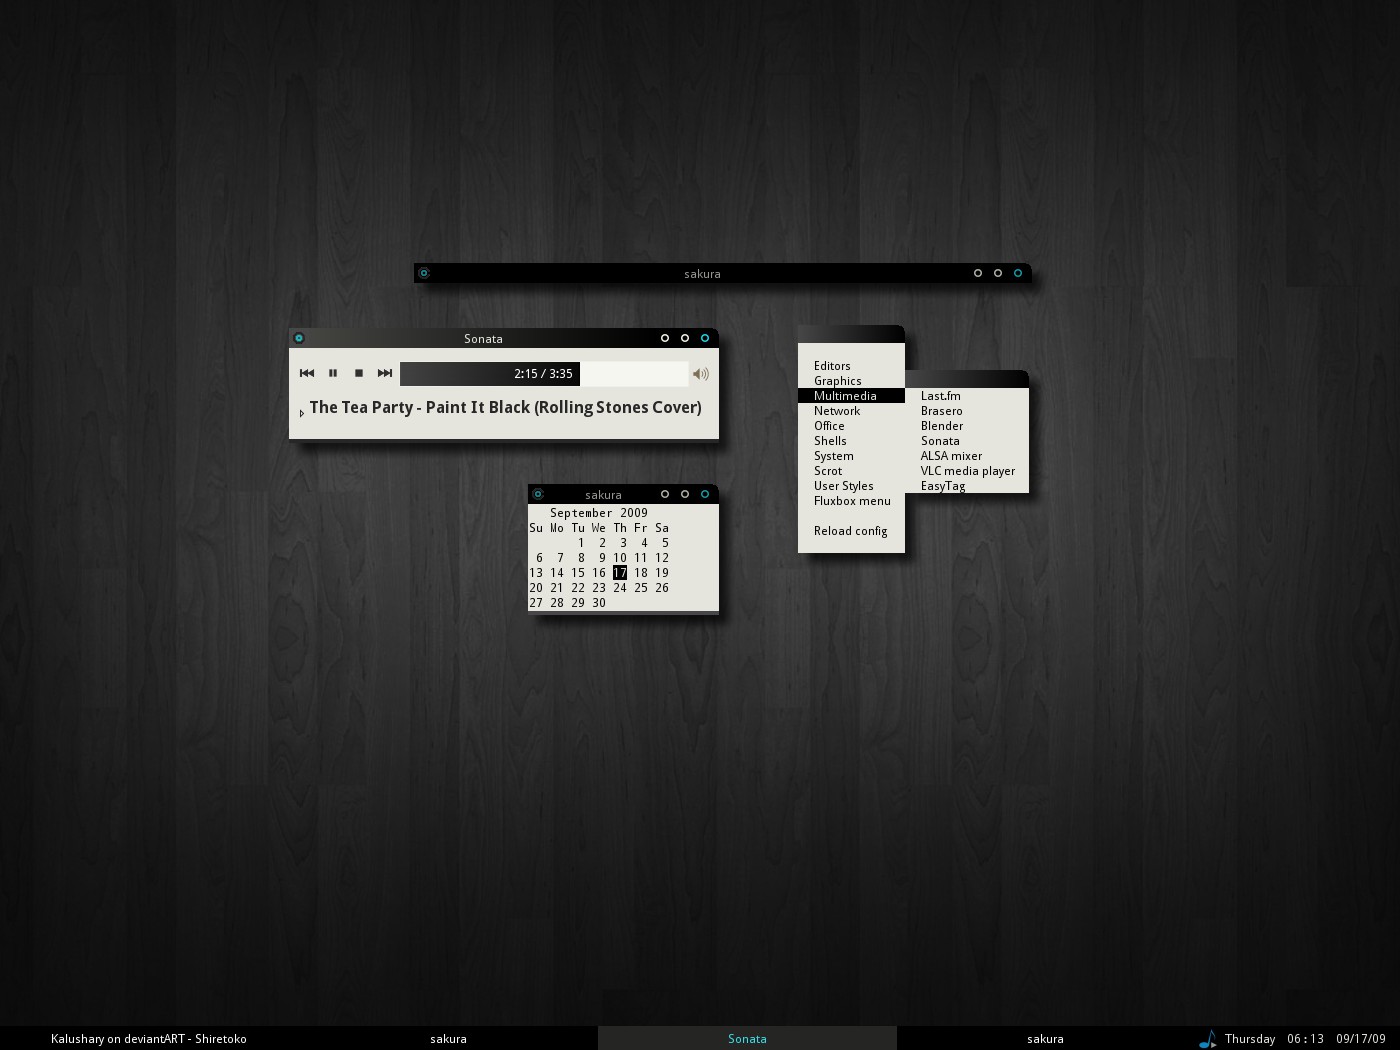Click the song title The Tea Party
The width and height of the screenshot is (1400, 1050).
(x=505, y=408)
